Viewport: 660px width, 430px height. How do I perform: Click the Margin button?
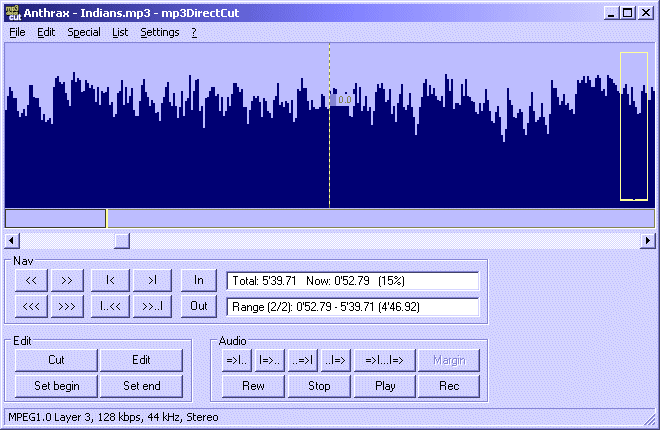449,360
